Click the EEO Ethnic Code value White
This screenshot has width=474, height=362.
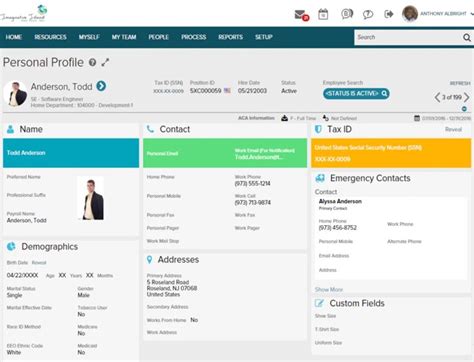(x=14, y=352)
